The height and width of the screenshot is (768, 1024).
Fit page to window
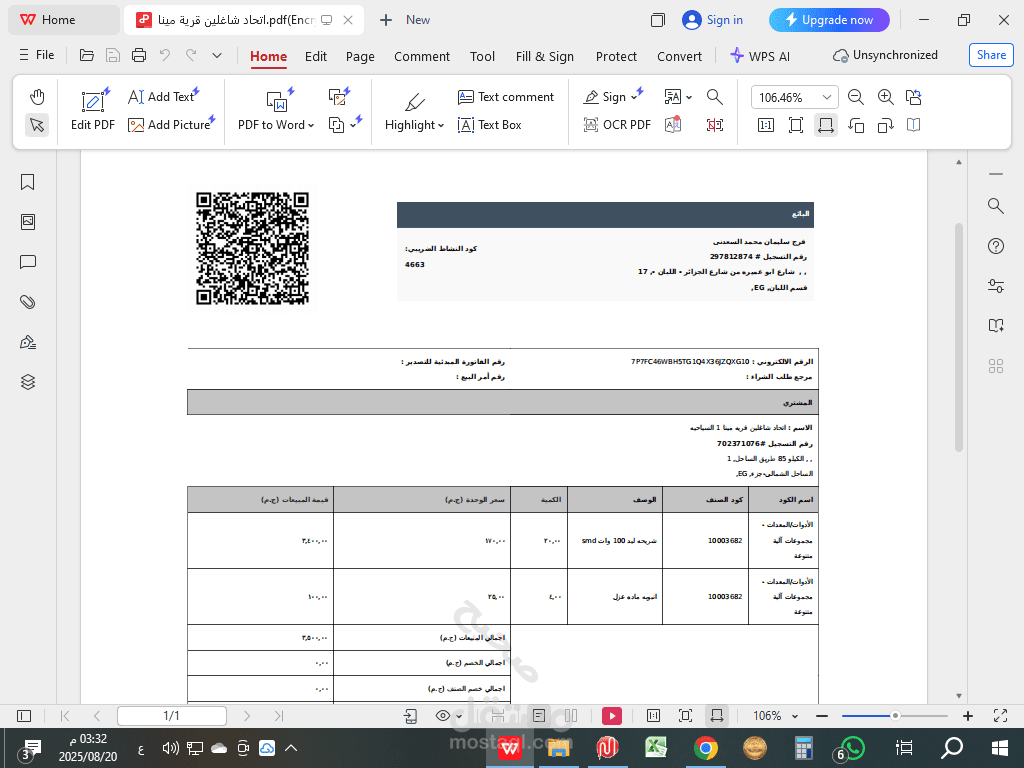(x=796, y=125)
